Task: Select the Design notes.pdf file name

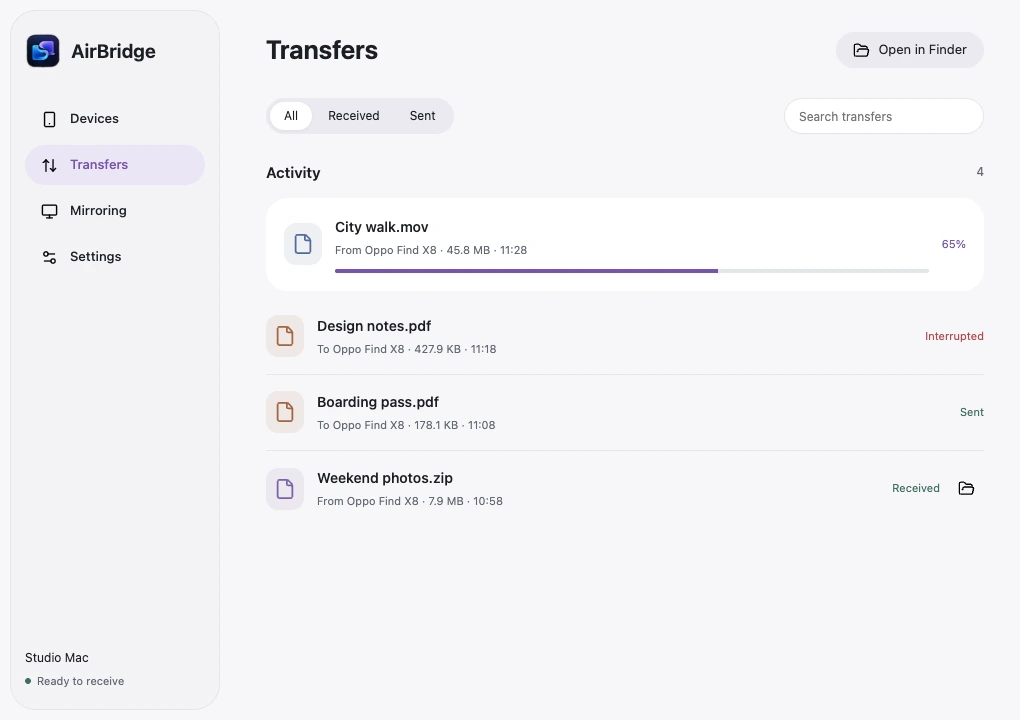Action: coord(374,326)
